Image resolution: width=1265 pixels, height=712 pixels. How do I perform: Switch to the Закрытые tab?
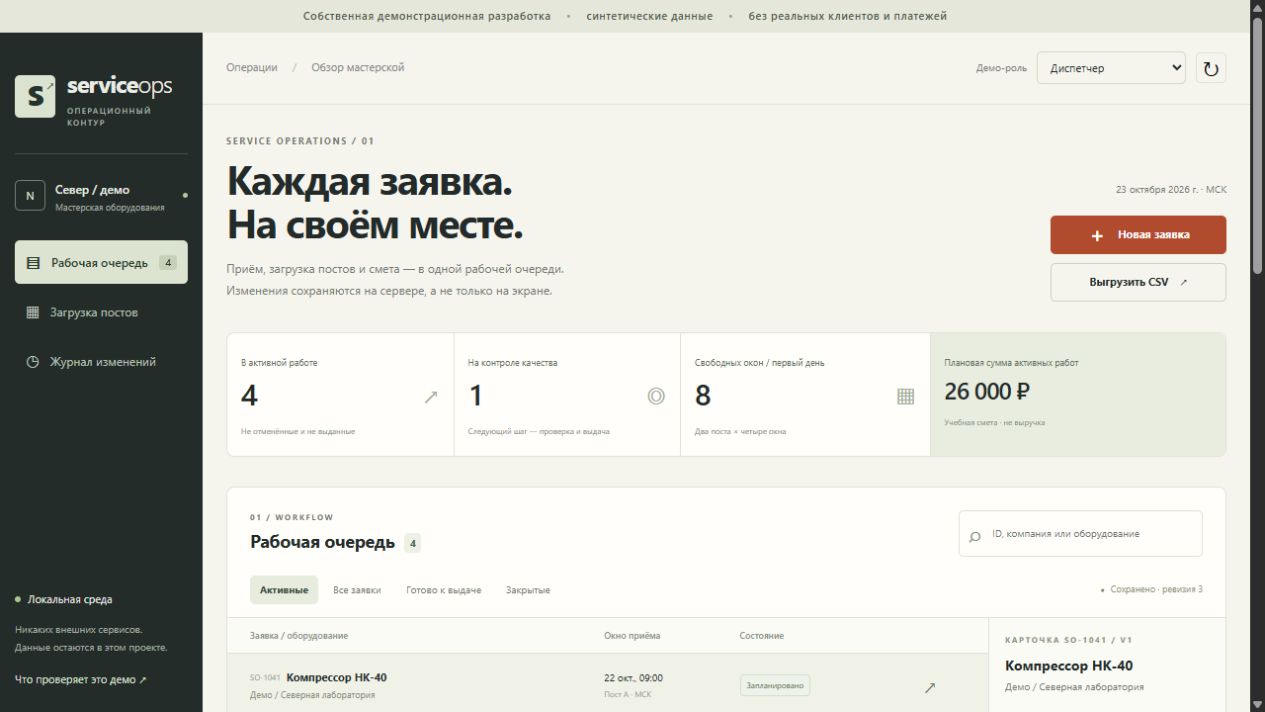click(528, 590)
